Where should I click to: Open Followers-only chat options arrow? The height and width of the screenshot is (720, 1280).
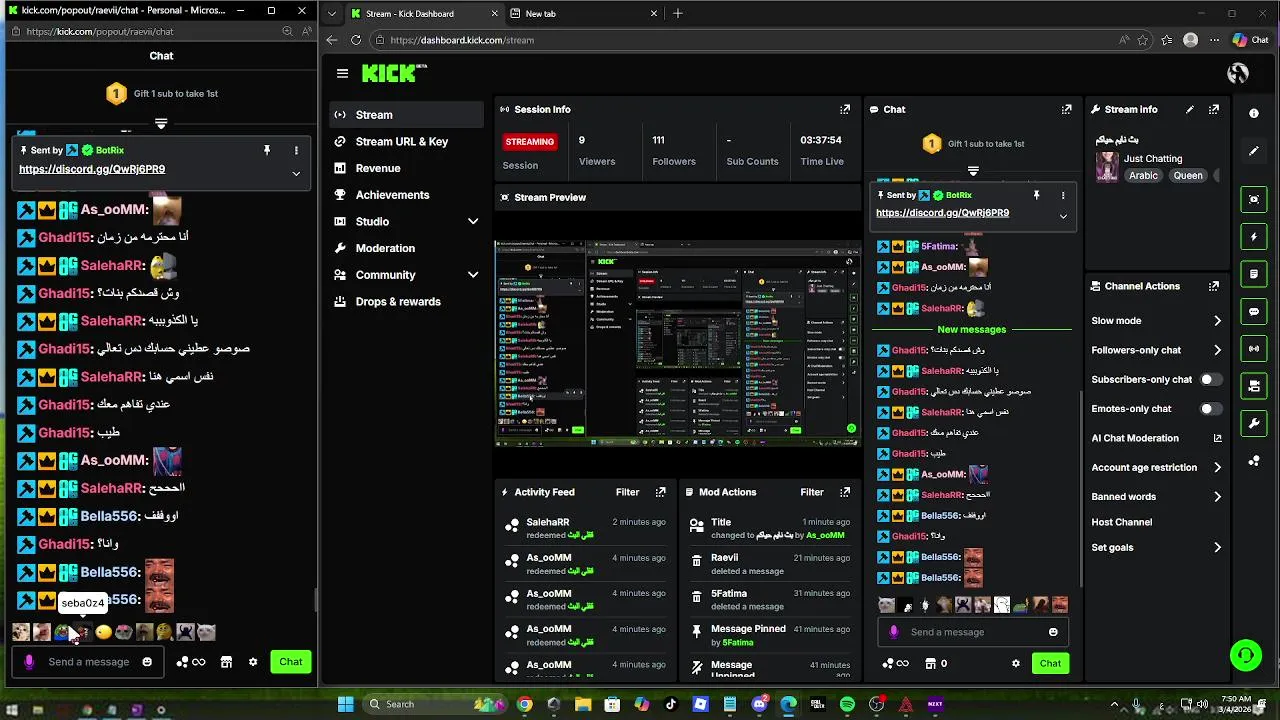[1217, 350]
